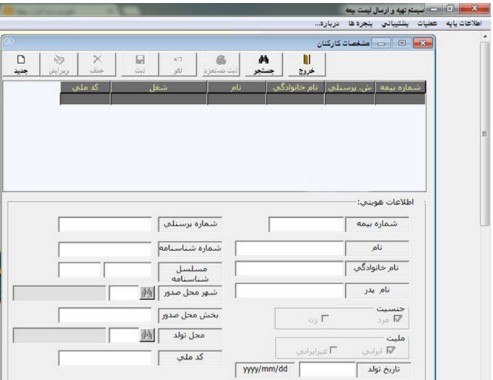Open lookup binoculars beside محل تولد

click(147, 335)
